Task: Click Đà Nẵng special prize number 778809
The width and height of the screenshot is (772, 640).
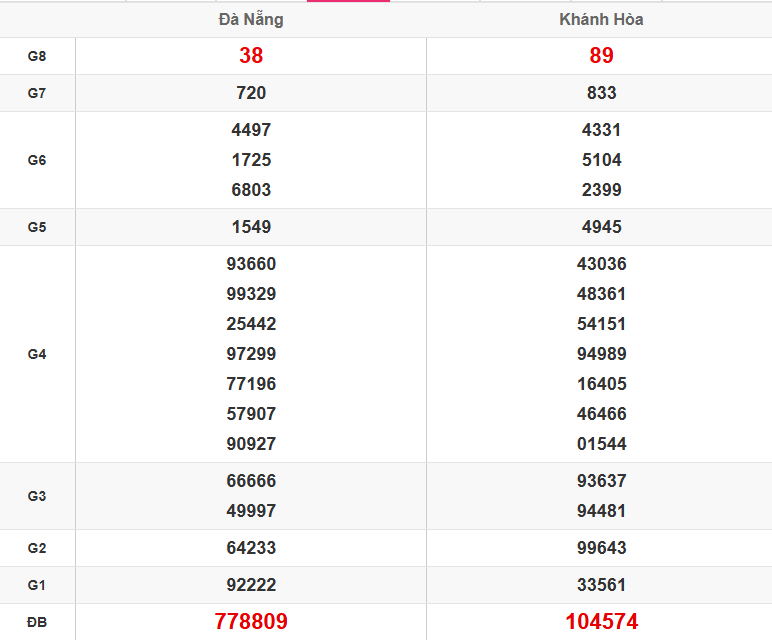Action: coord(251,622)
